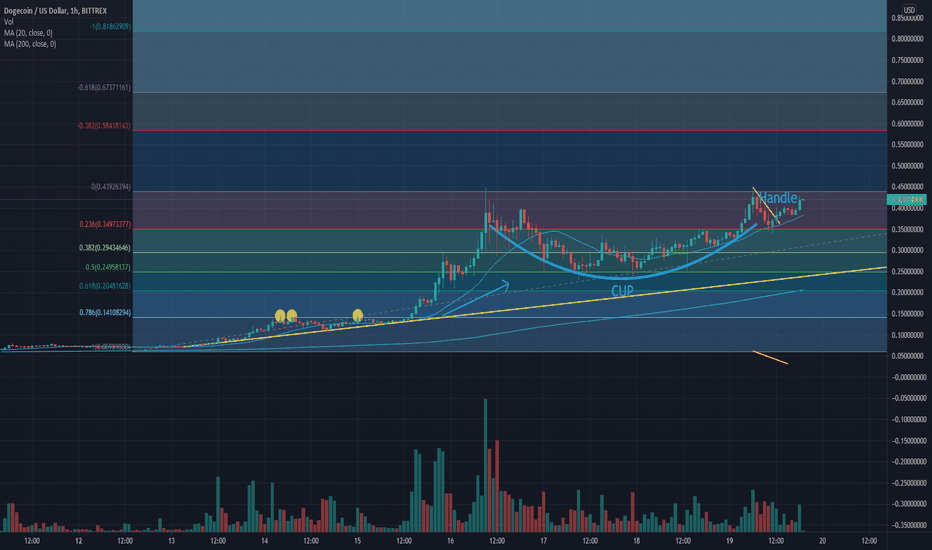Click the 0.236(0.34973377) Fibonacci level label
932x550 pixels.
(x=105, y=225)
